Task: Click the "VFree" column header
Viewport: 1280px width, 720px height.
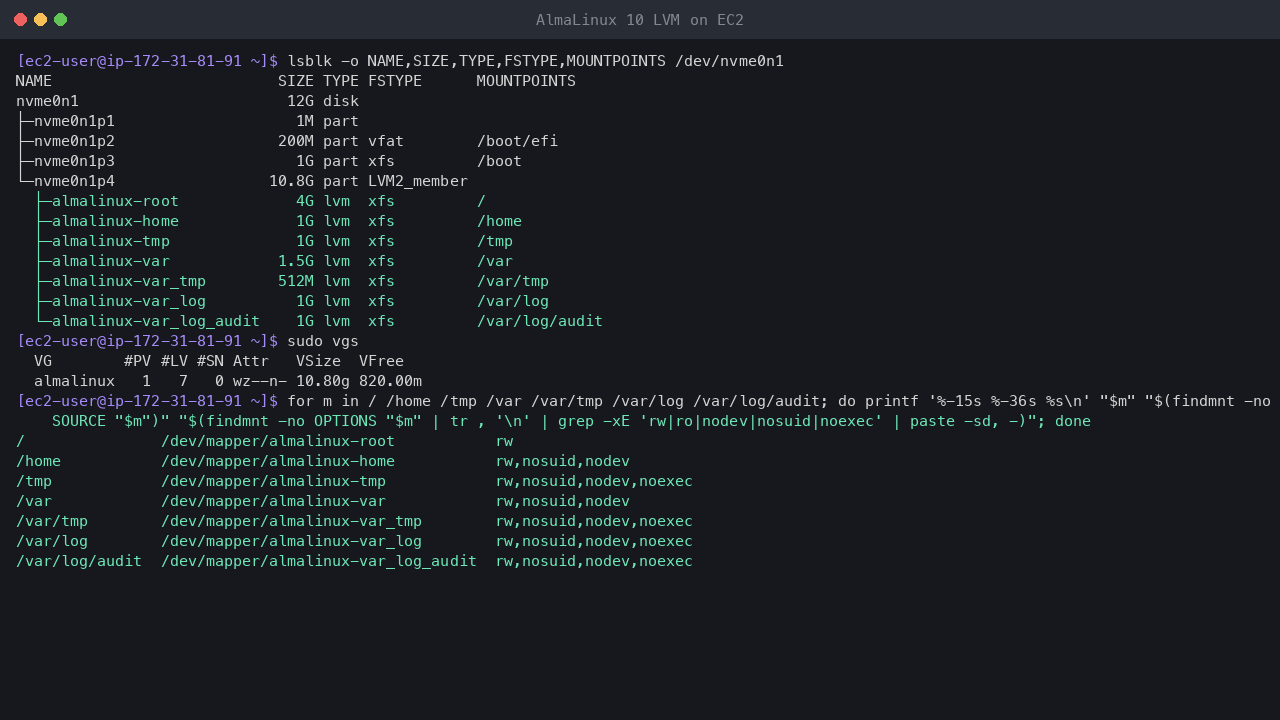Action: pyautogui.click(x=382, y=361)
